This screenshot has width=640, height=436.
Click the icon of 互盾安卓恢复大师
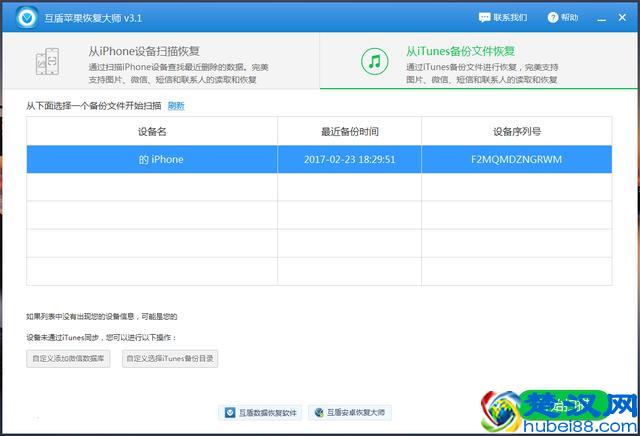coord(319,413)
